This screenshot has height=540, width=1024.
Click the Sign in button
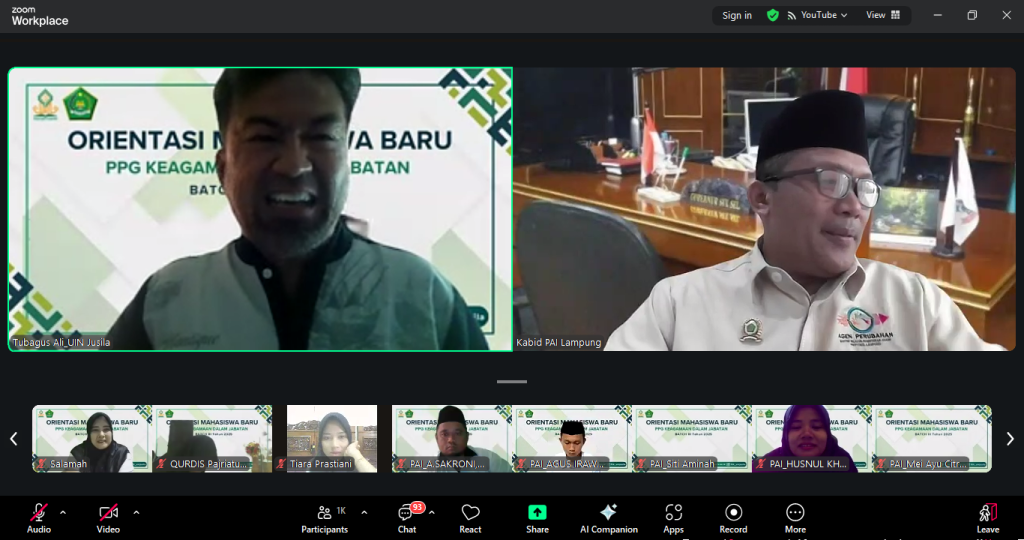[737, 15]
